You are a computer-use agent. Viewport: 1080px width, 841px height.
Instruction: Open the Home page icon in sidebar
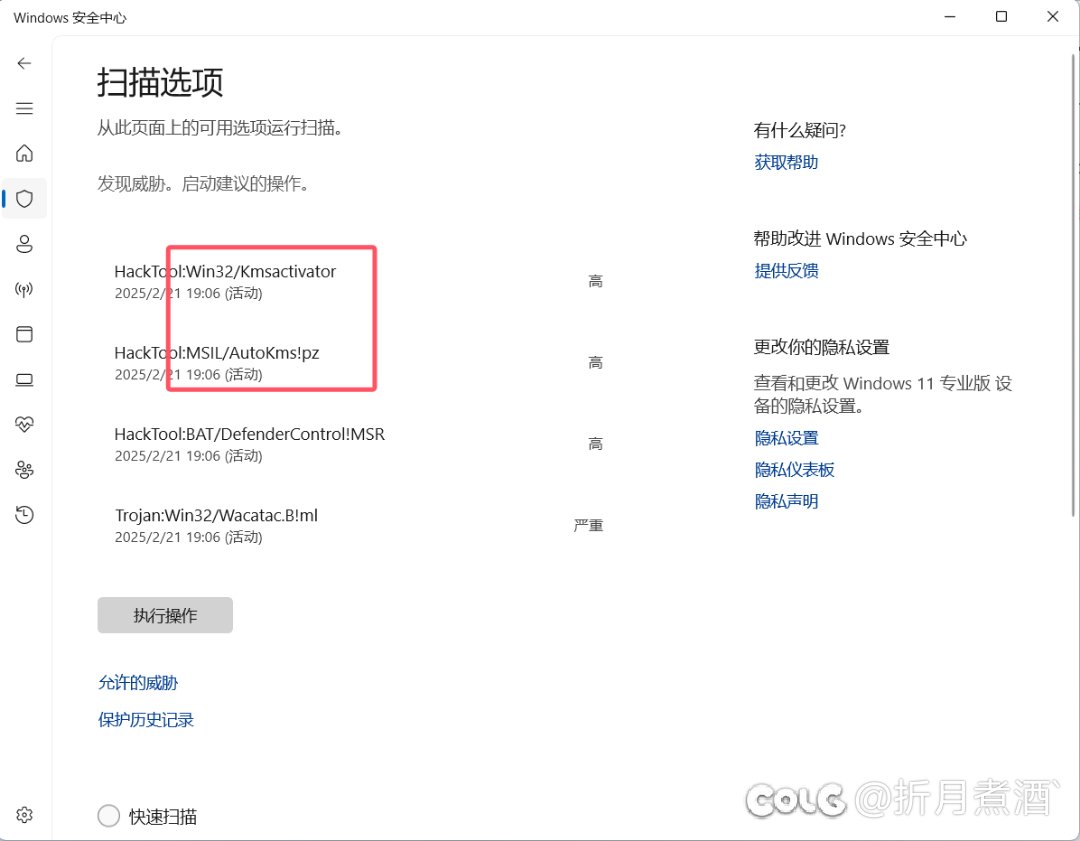pyautogui.click(x=24, y=153)
